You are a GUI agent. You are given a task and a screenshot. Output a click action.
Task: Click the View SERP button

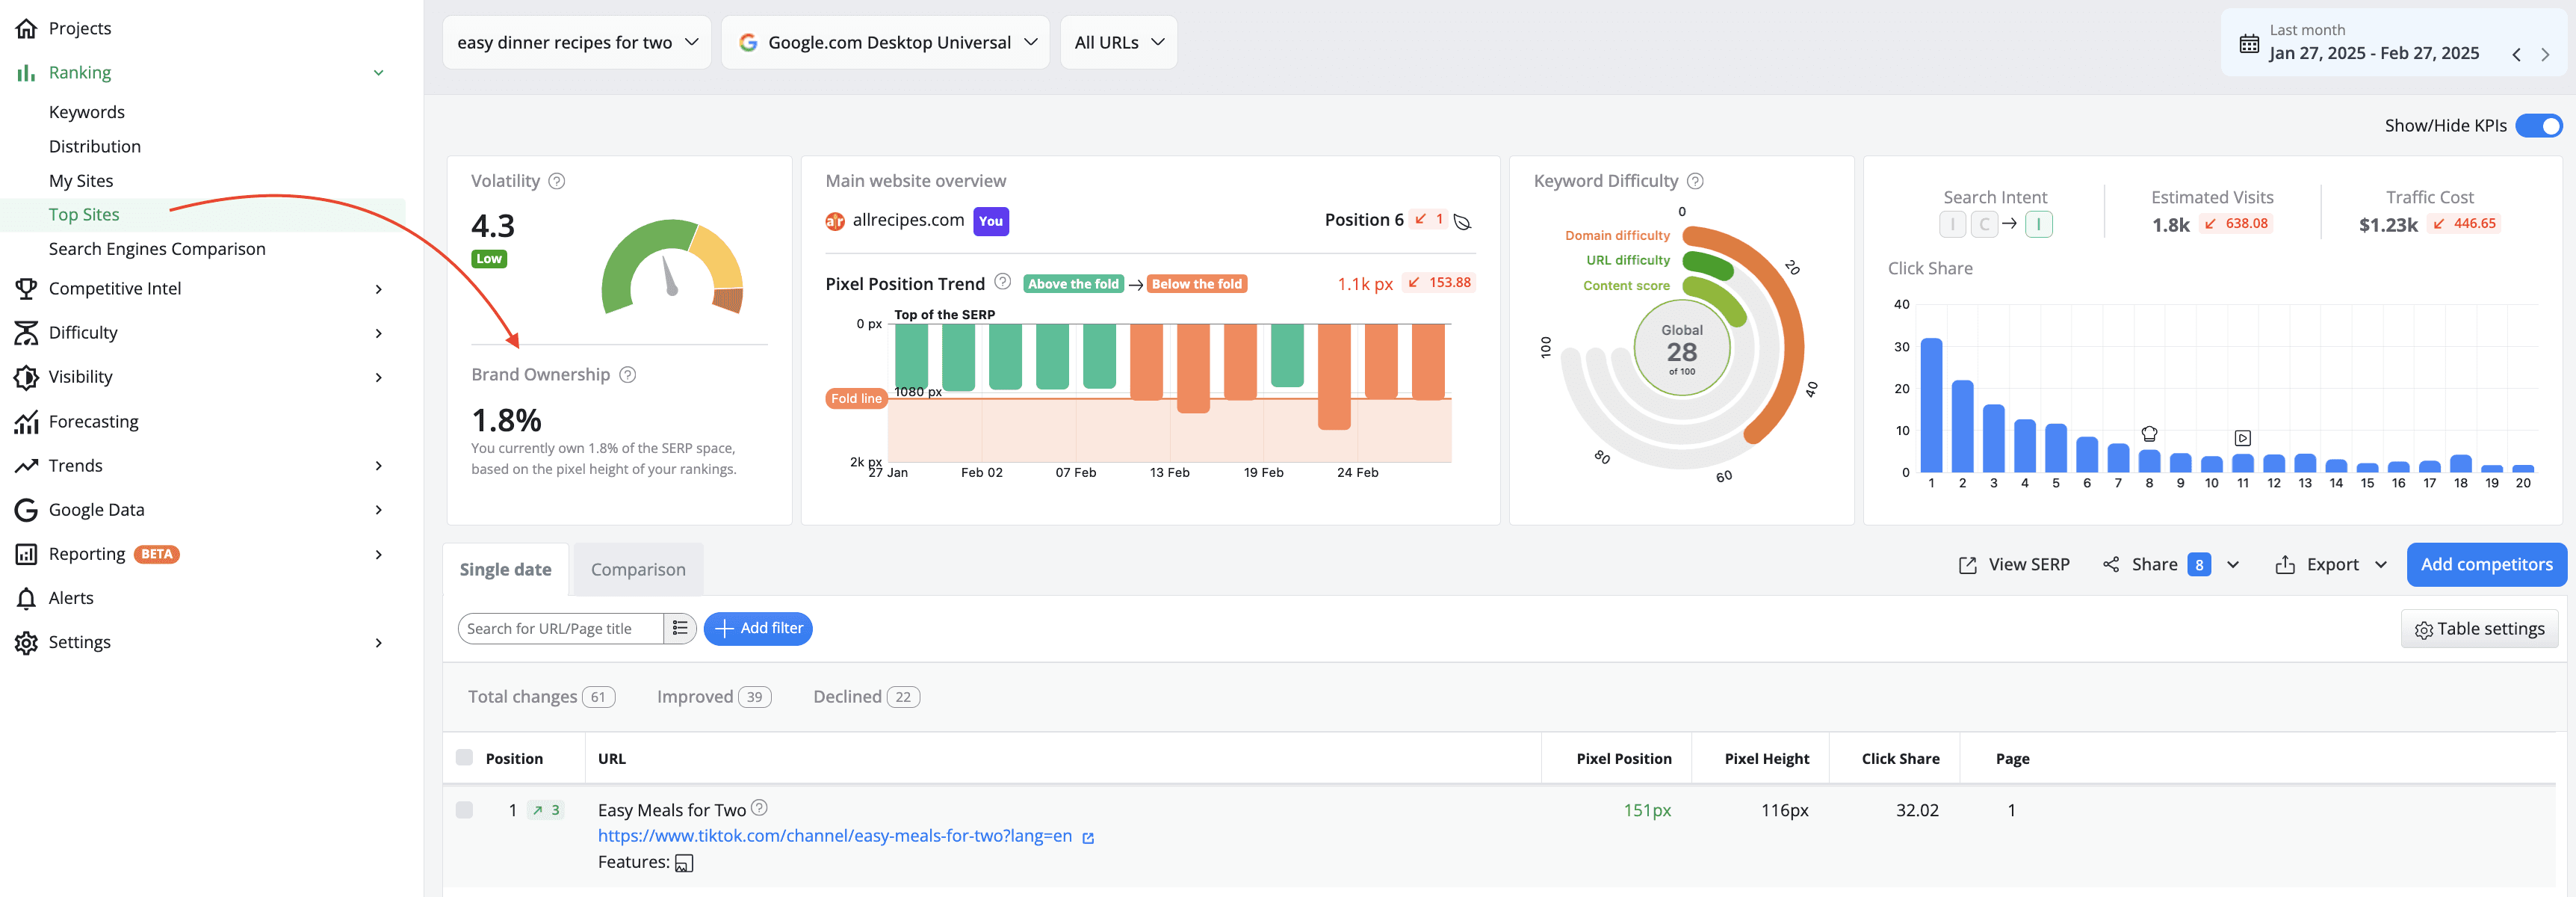pyautogui.click(x=2014, y=565)
